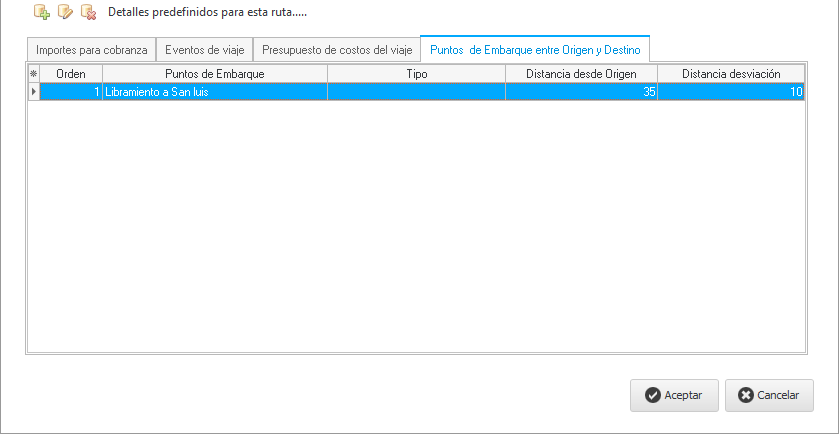Click the Puntos de Embarque column header
The image size is (839, 434).
tap(214, 74)
